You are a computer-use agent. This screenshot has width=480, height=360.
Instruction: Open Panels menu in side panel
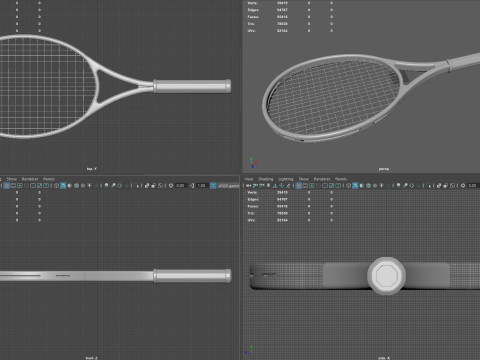point(341,179)
